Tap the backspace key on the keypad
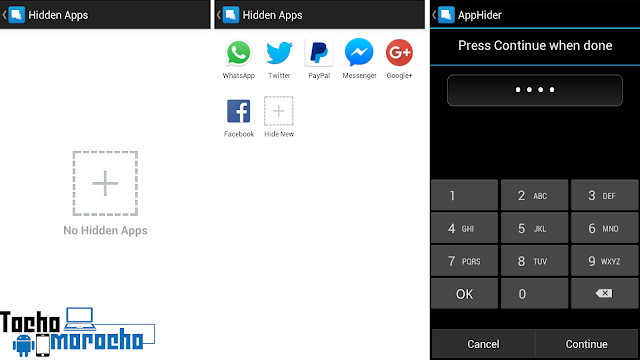Viewport: 640px width, 360px height. tap(605, 293)
